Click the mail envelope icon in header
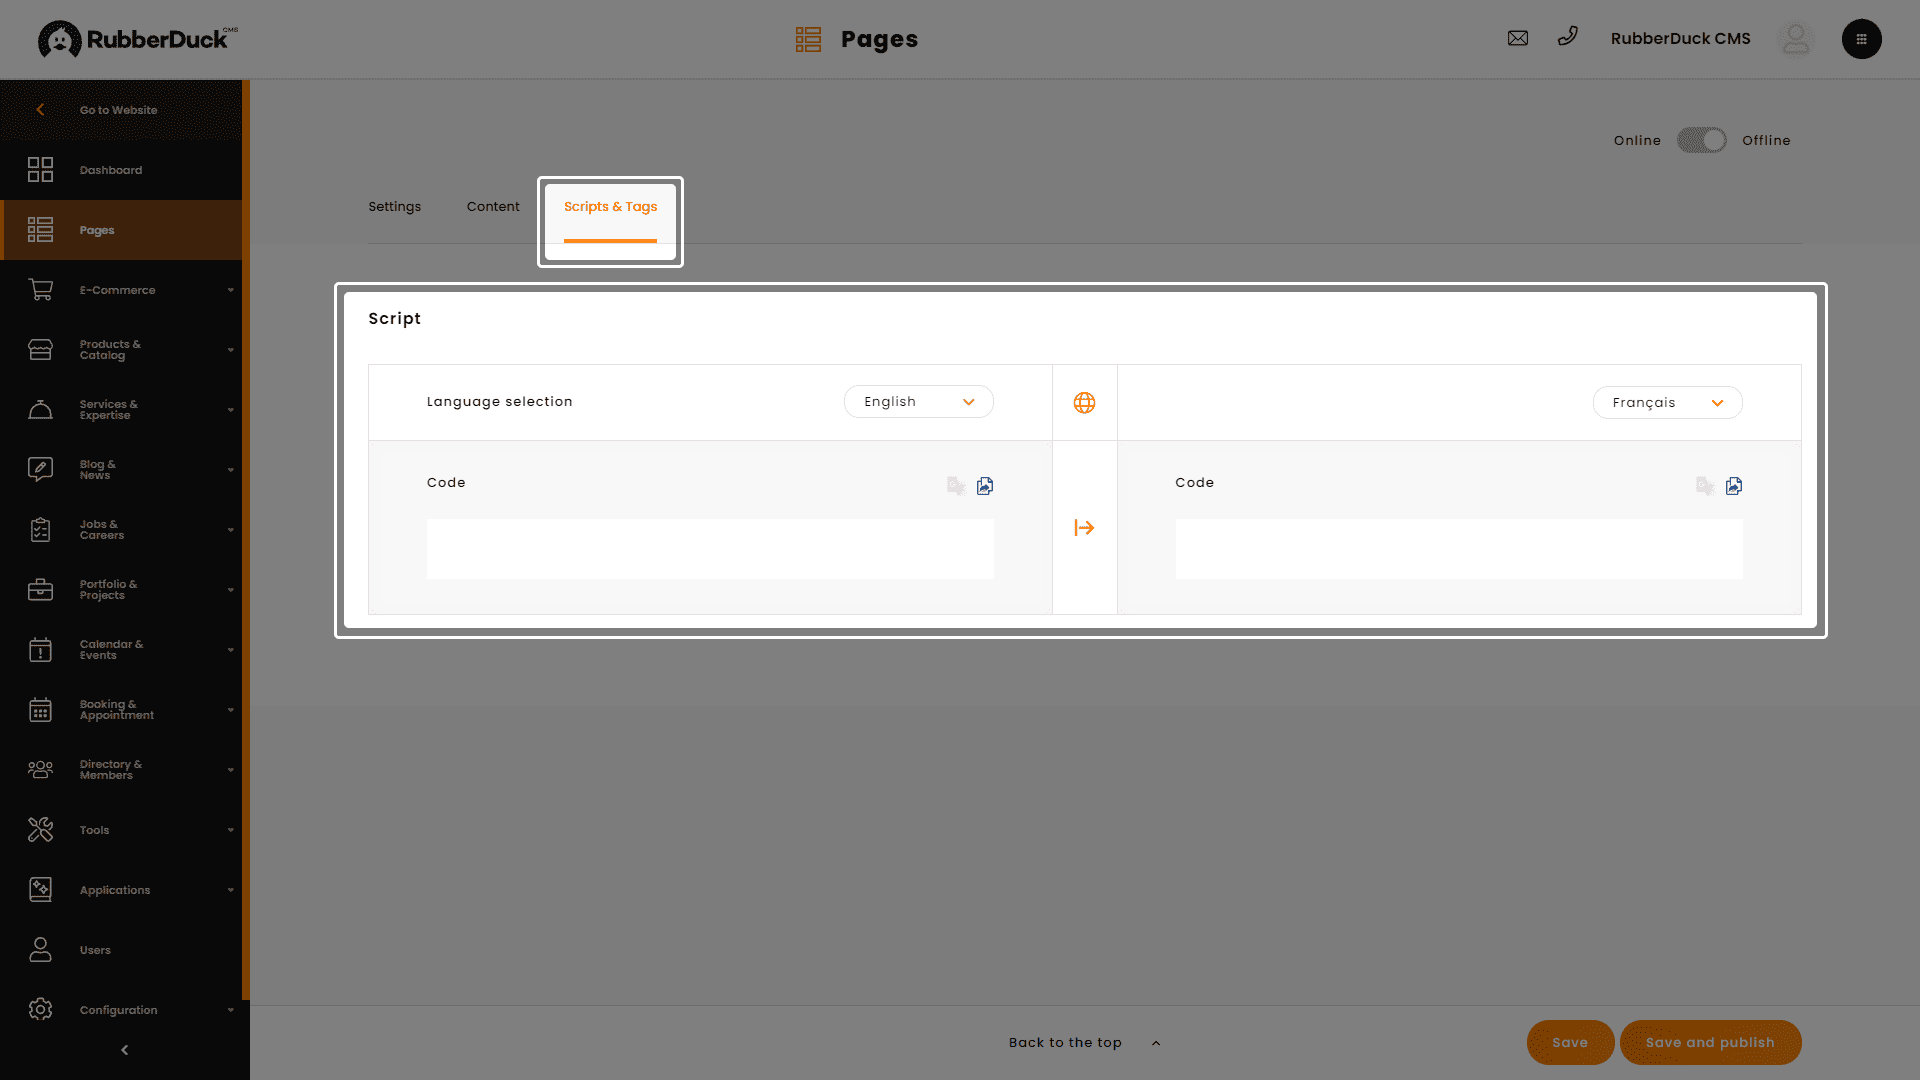The height and width of the screenshot is (1080, 1920). [1517, 38]
